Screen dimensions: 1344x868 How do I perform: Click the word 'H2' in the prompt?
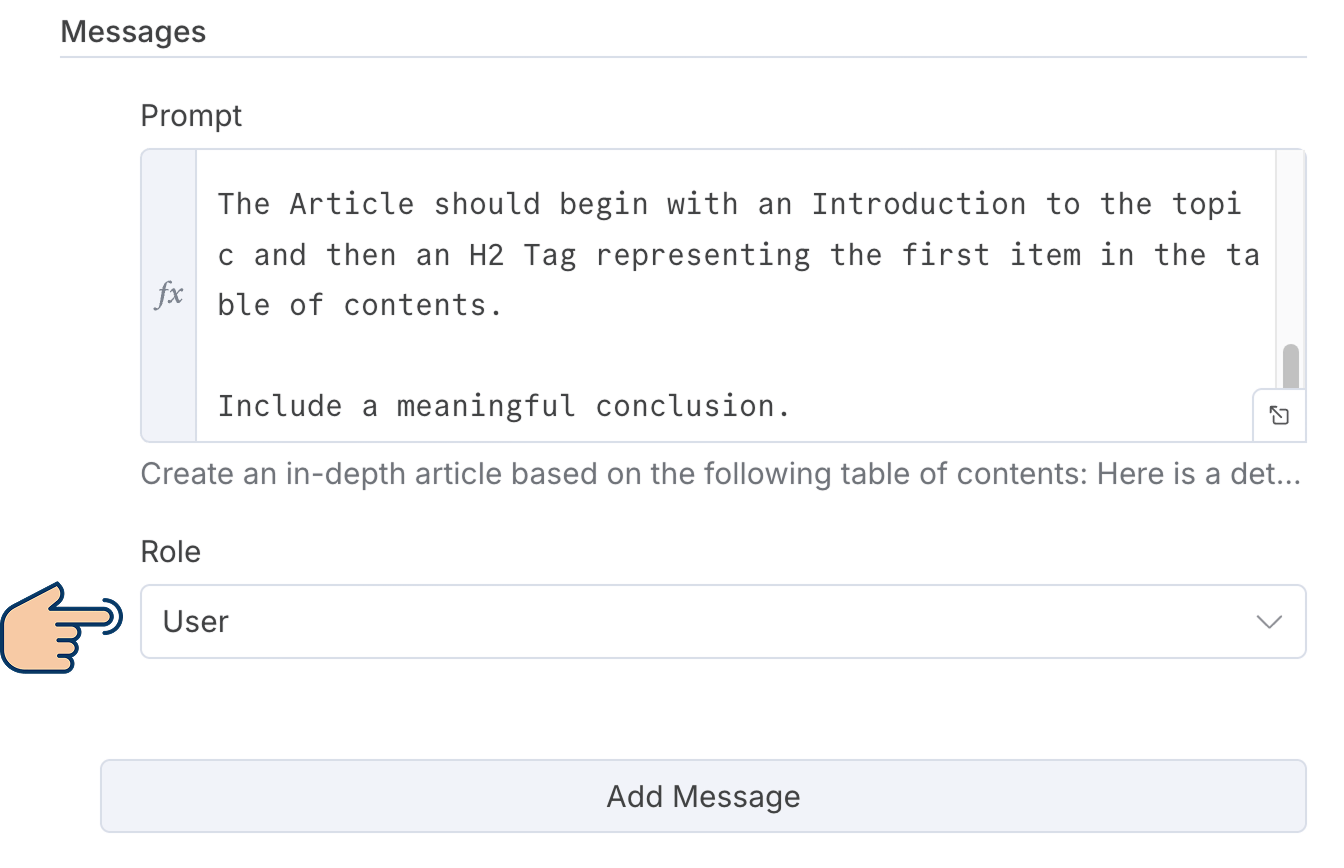(x=487, y=255)
